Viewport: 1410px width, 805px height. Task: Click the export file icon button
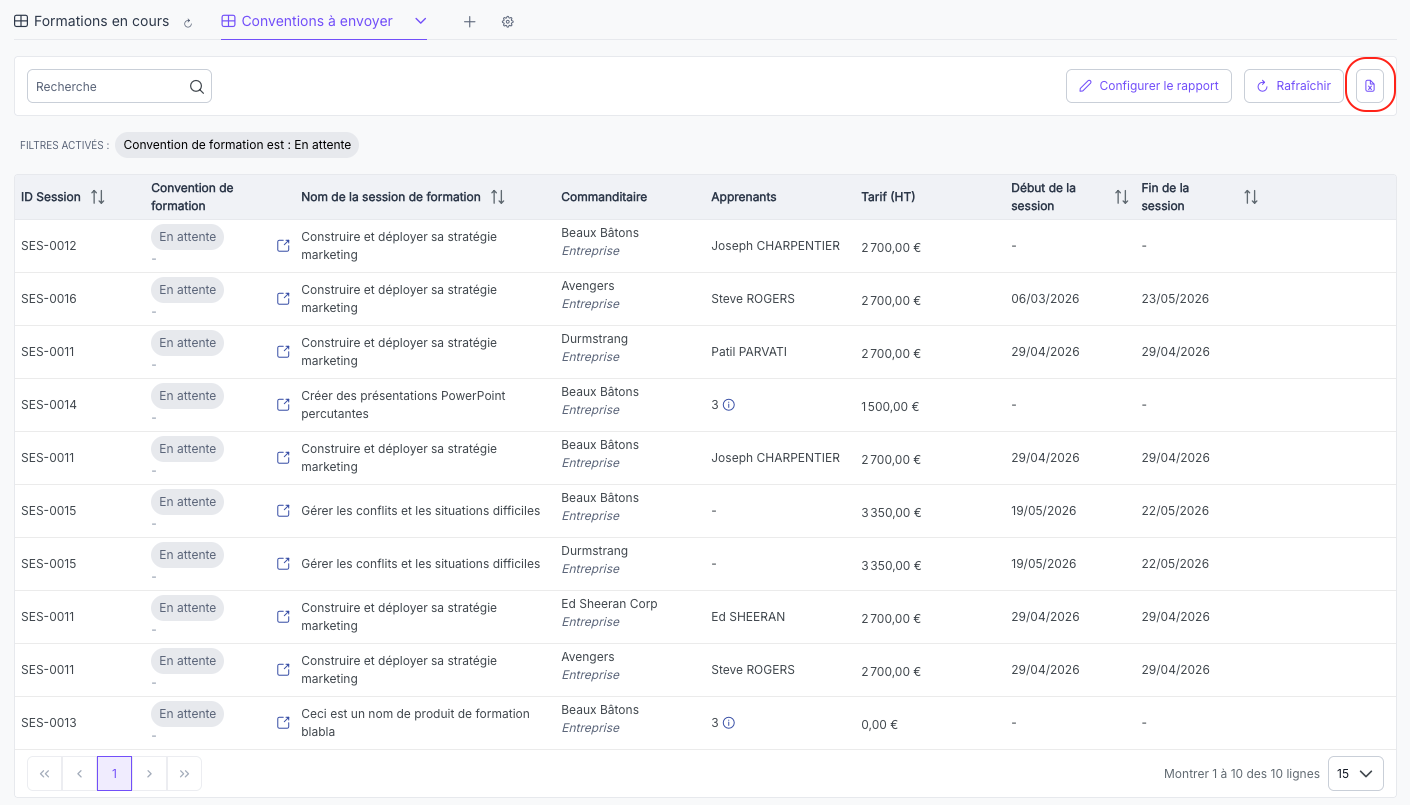coord(1370,86)
